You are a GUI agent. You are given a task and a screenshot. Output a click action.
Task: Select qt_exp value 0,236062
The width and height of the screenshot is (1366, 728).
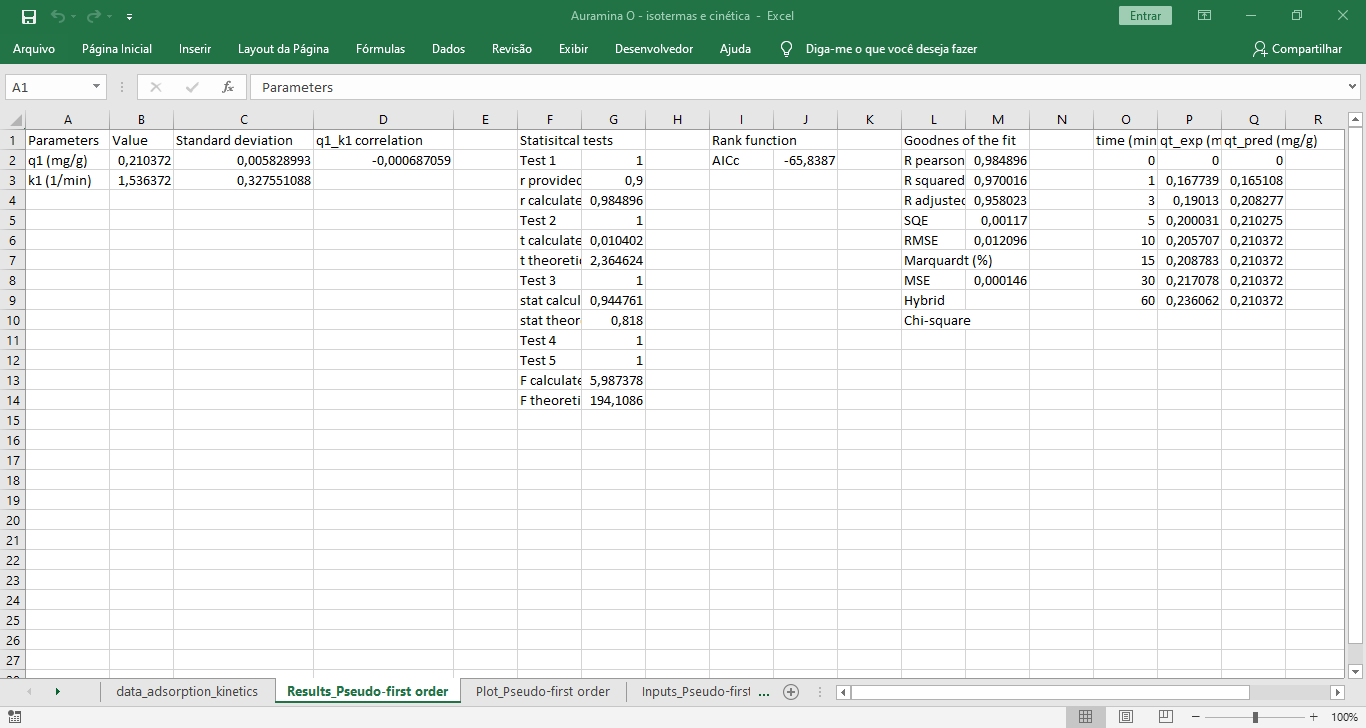point(1189,300)
